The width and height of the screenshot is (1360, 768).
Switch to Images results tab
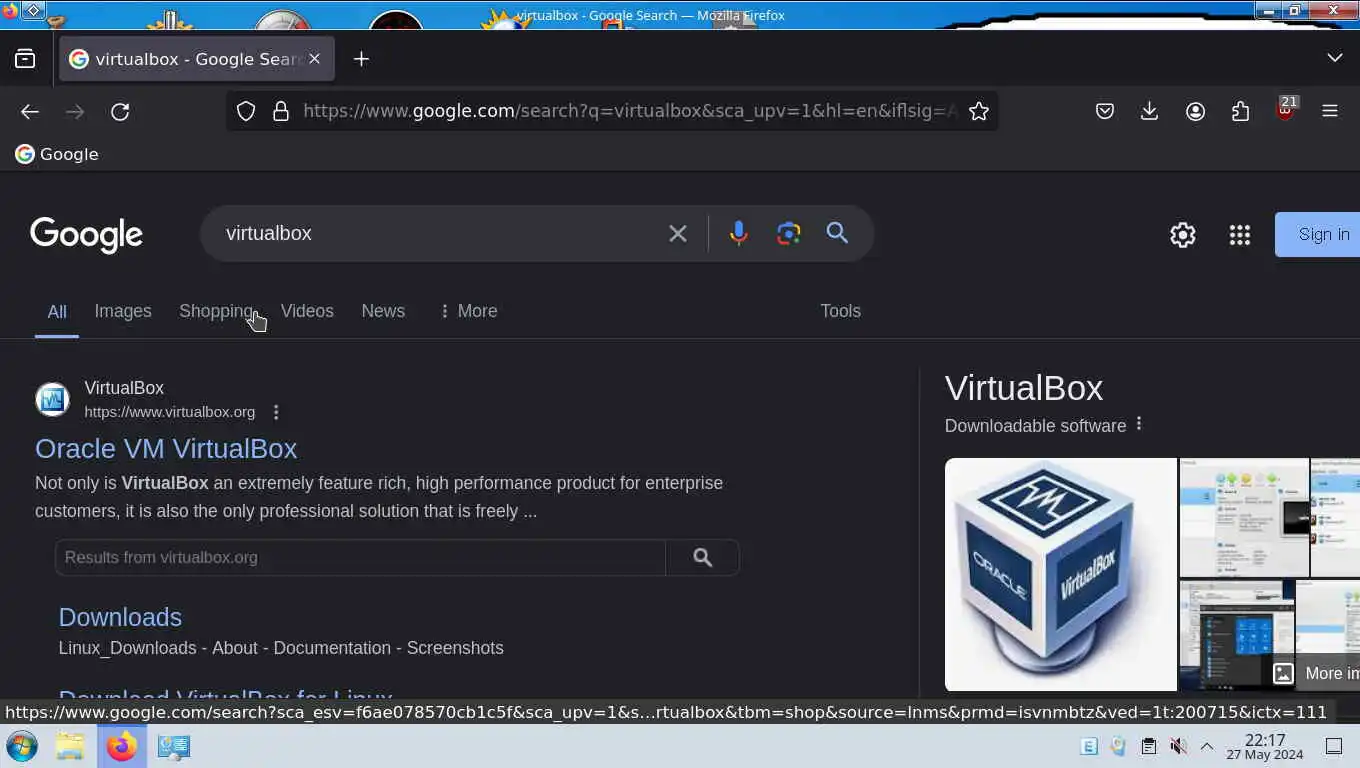(123, 311)
